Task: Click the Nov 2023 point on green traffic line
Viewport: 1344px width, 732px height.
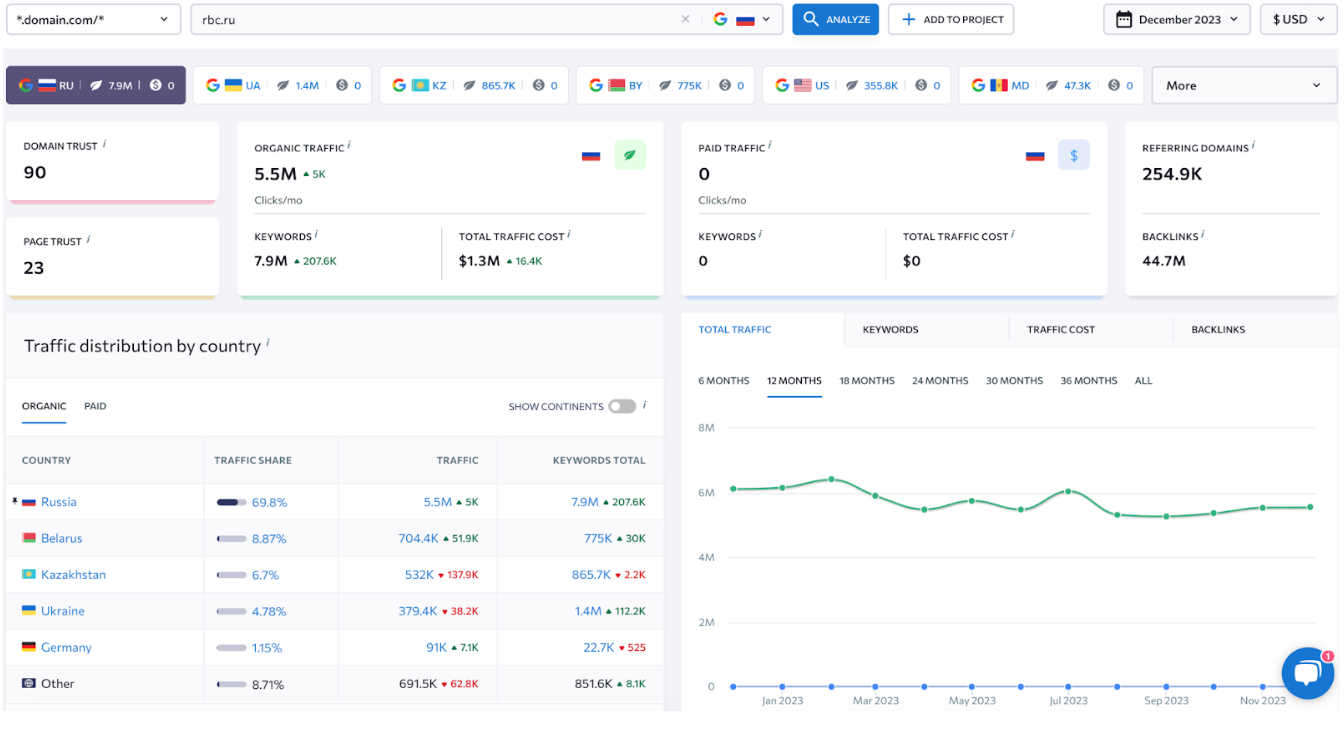Action: point(1263,508)
